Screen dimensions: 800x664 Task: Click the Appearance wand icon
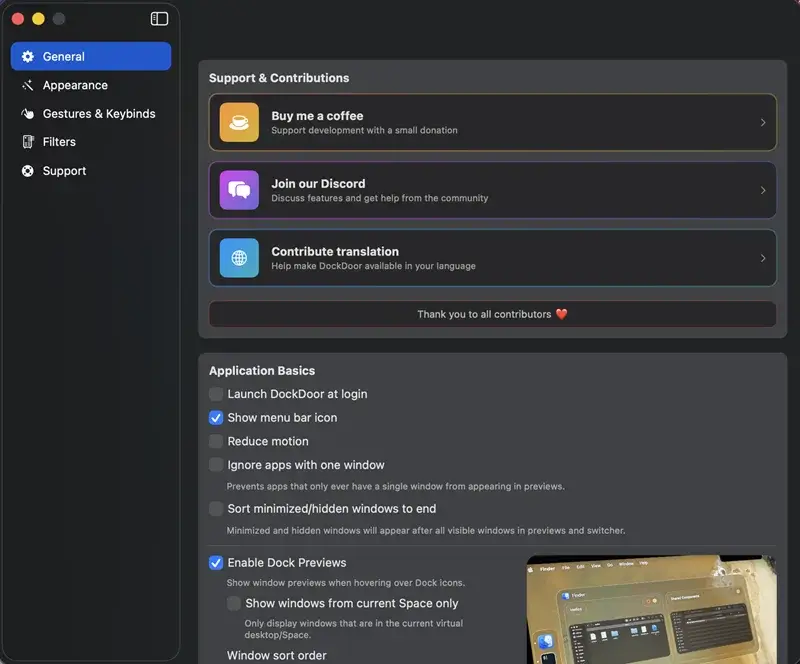pos(28,86)
